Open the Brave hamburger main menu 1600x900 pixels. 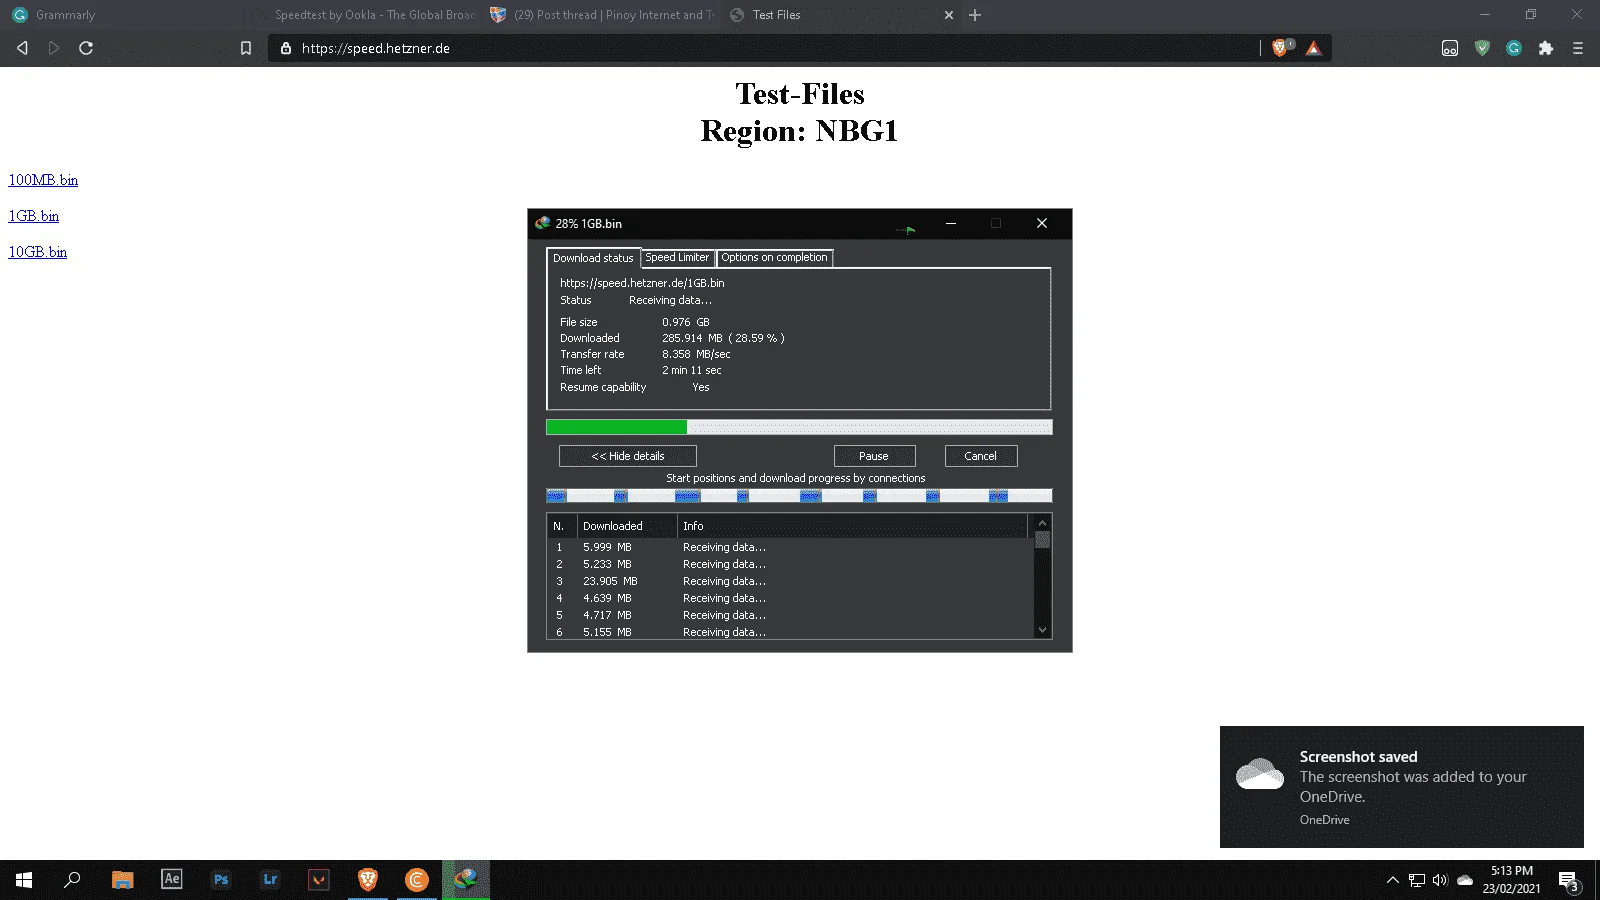coord(1578,48)
